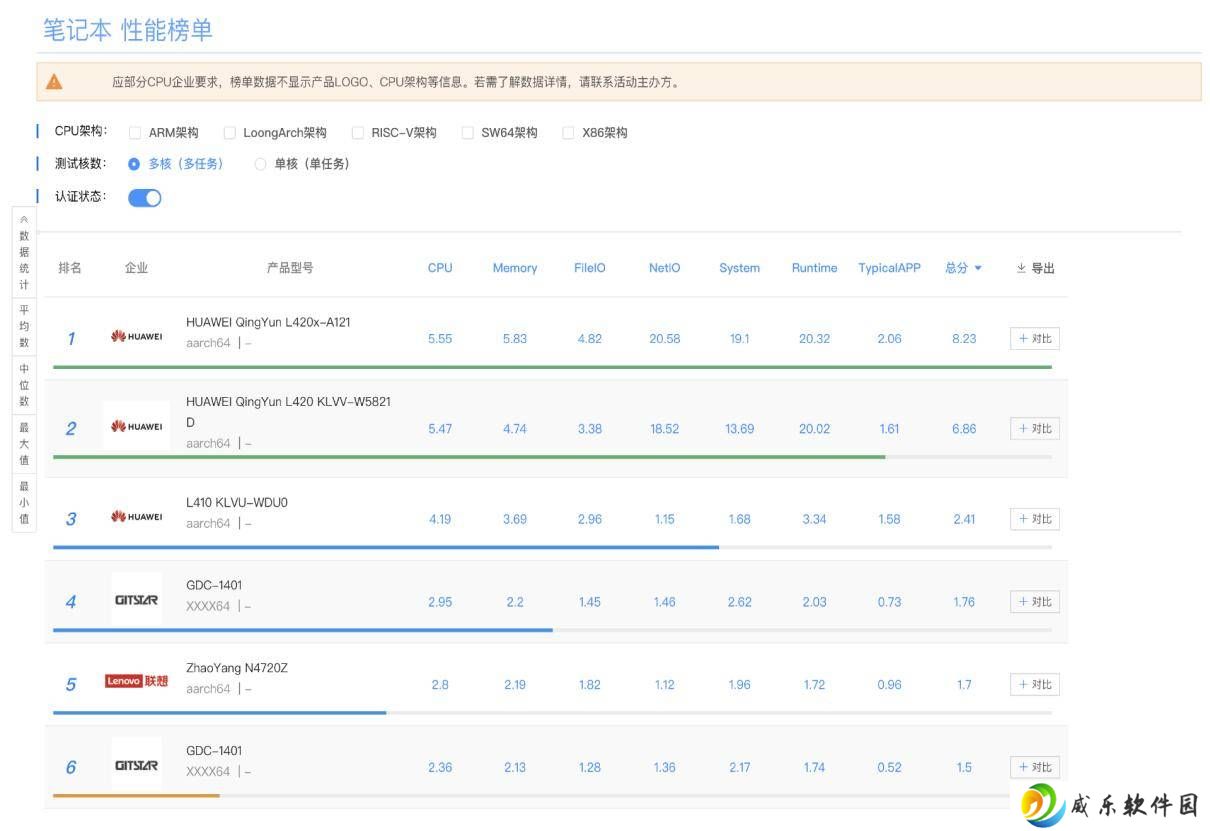This screenshot has width=1210, height=831.
Task: Click Runtime column header
Action: 814,268
